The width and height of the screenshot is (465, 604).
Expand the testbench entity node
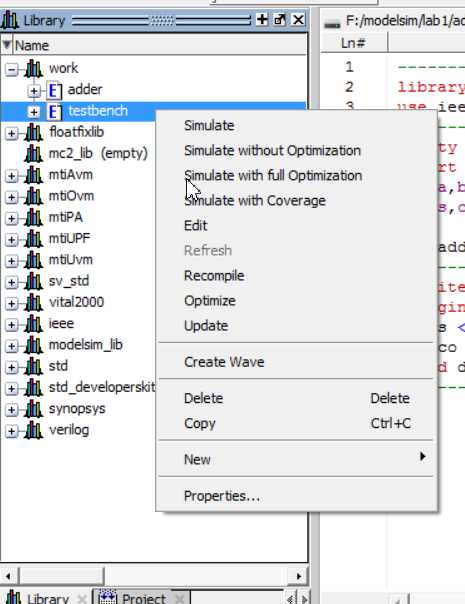34,112
